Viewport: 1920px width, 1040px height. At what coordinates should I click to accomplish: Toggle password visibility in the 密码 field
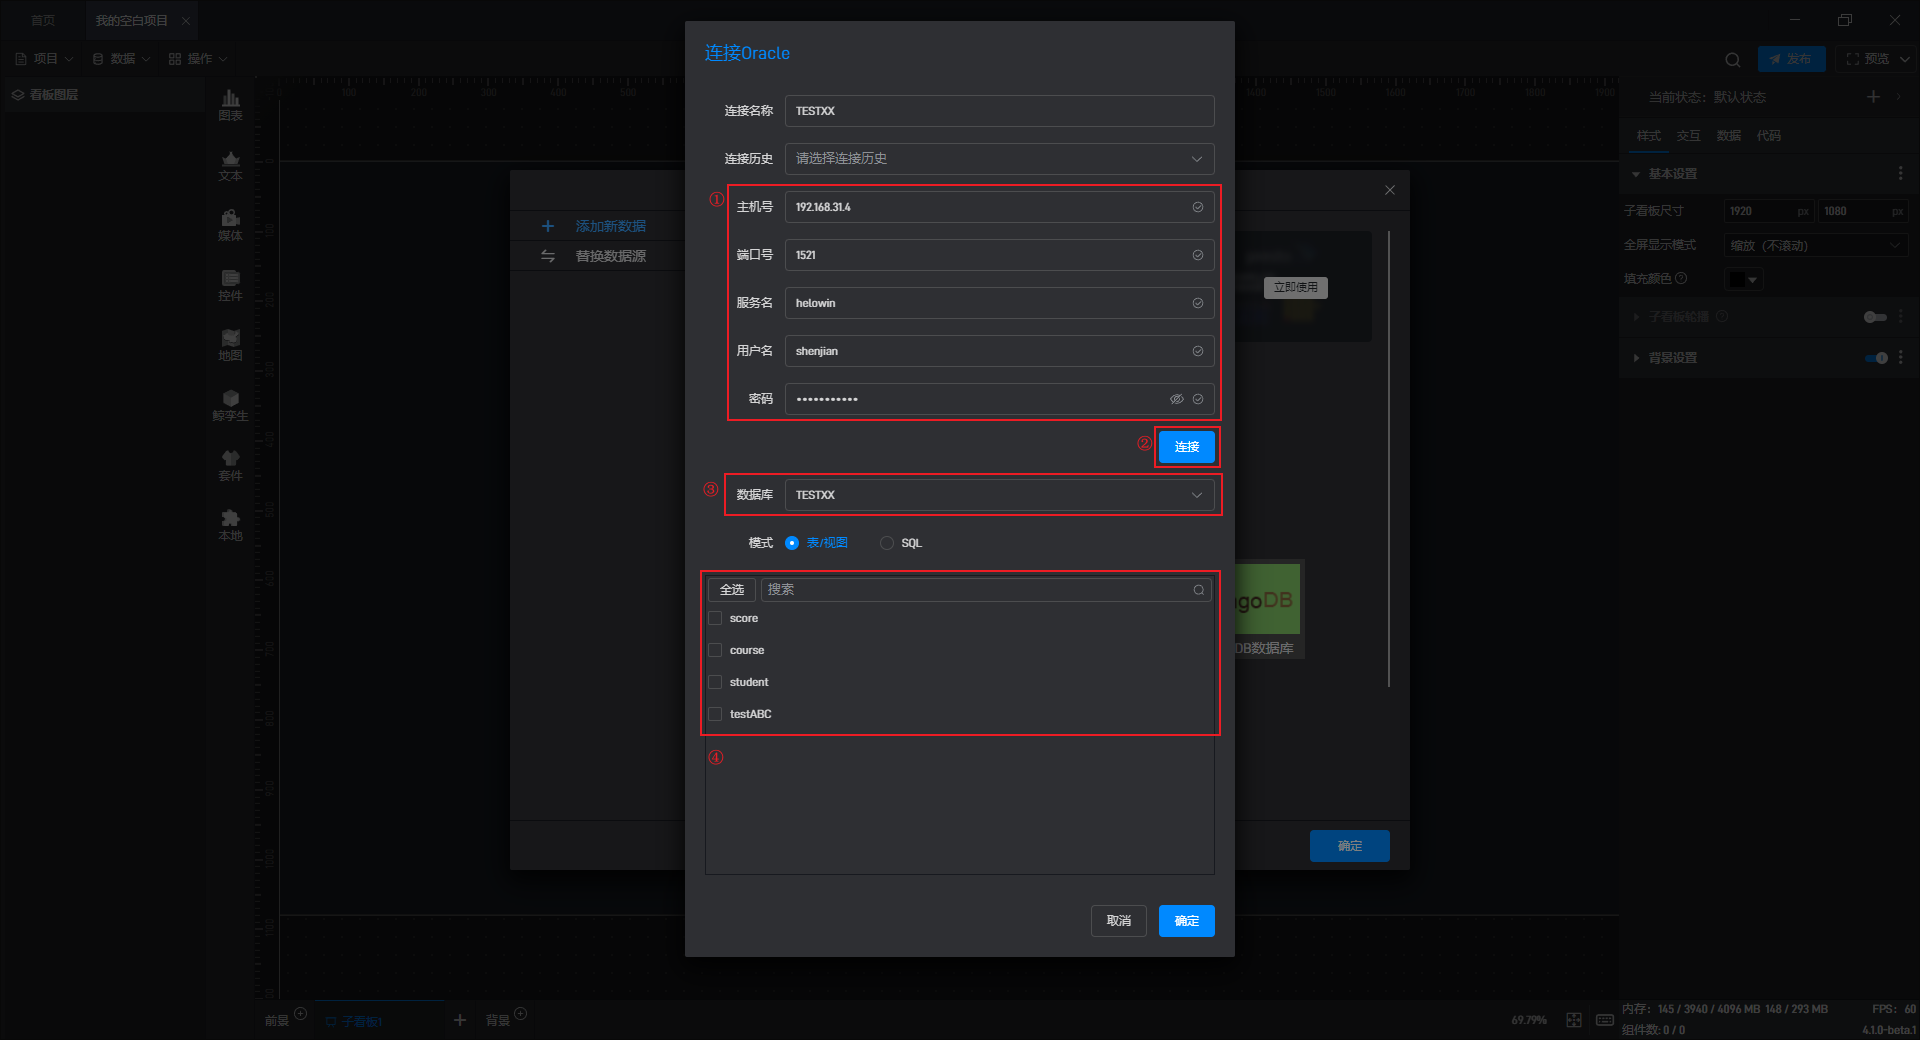pyautogui.click(x=1177, y=399)
